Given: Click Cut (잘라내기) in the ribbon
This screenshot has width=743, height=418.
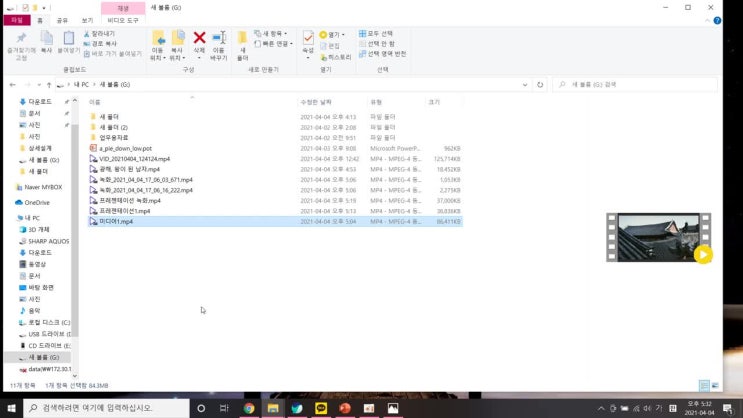Looking at the screenshot, I should click(x=100, y=34).
